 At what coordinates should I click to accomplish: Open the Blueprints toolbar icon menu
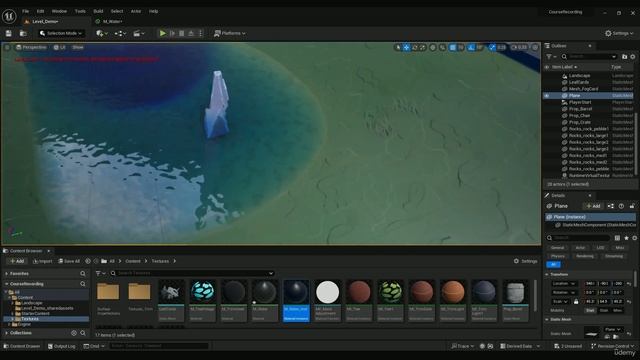(120, 33)
